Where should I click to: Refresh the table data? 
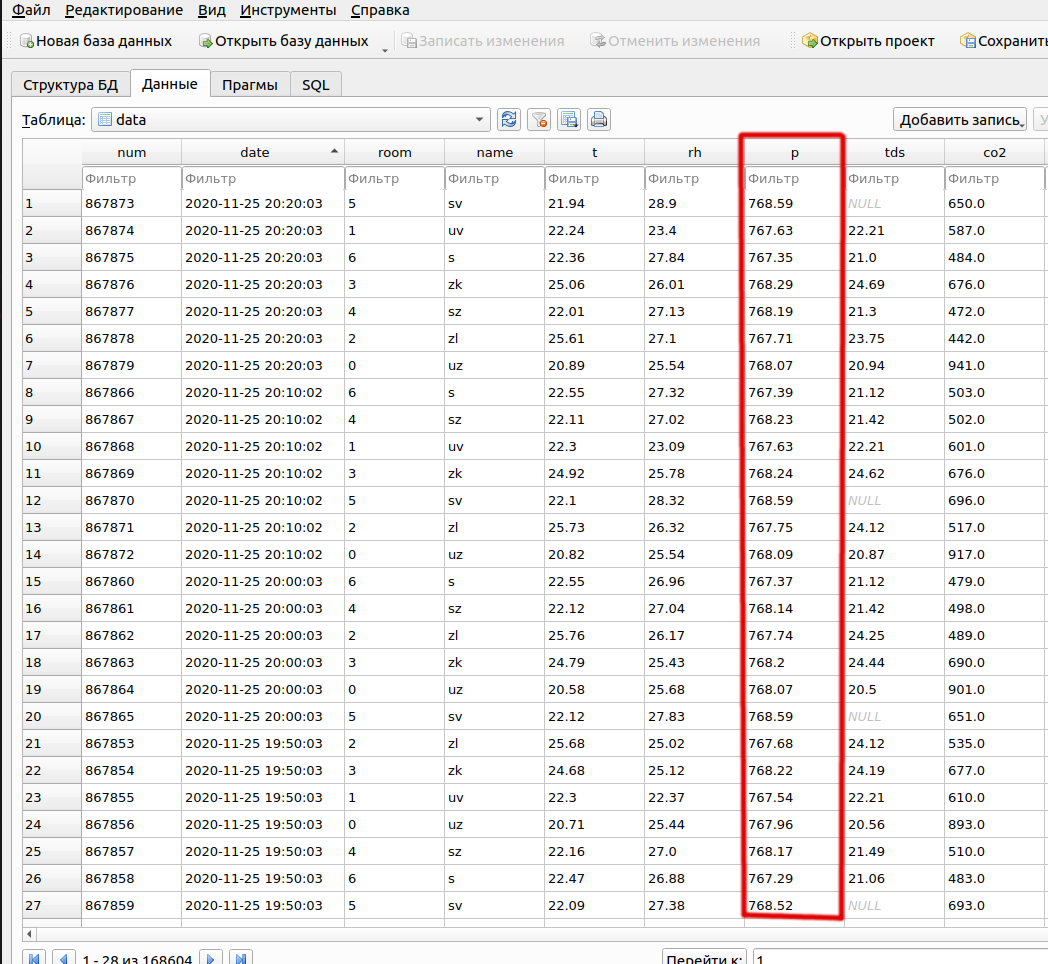point(510,120)
